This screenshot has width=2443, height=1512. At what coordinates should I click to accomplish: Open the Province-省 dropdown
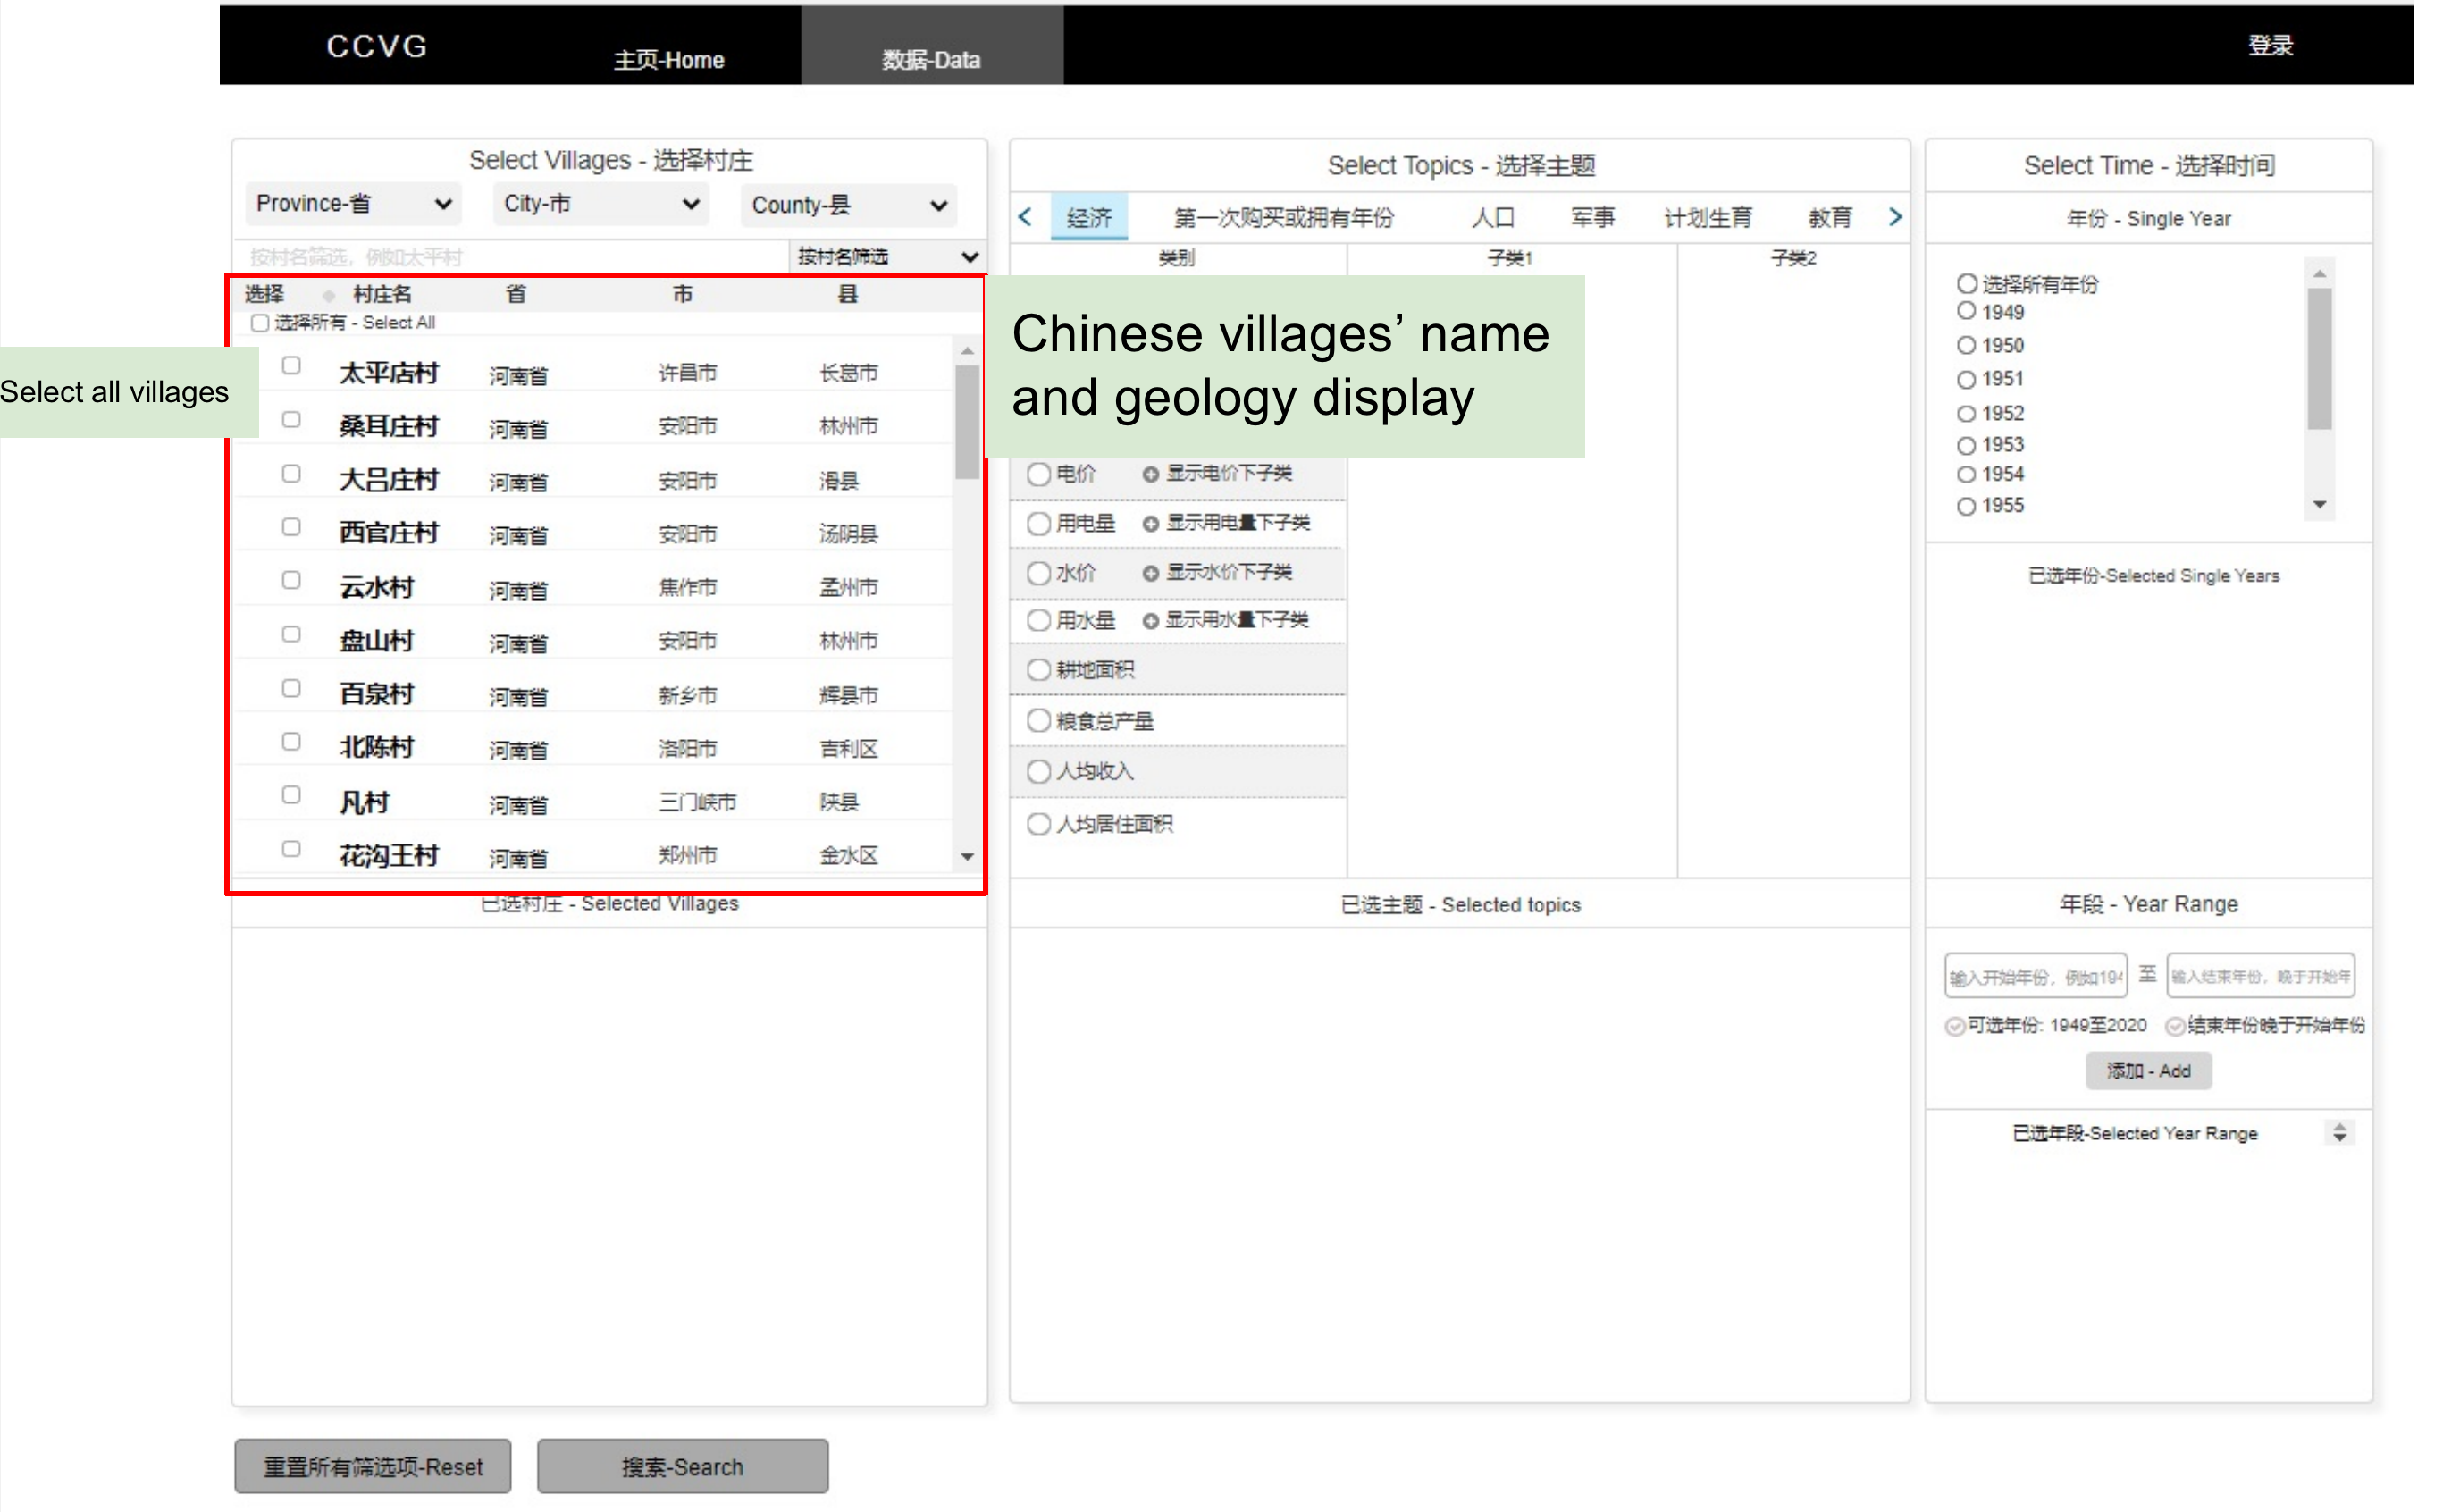353,204
